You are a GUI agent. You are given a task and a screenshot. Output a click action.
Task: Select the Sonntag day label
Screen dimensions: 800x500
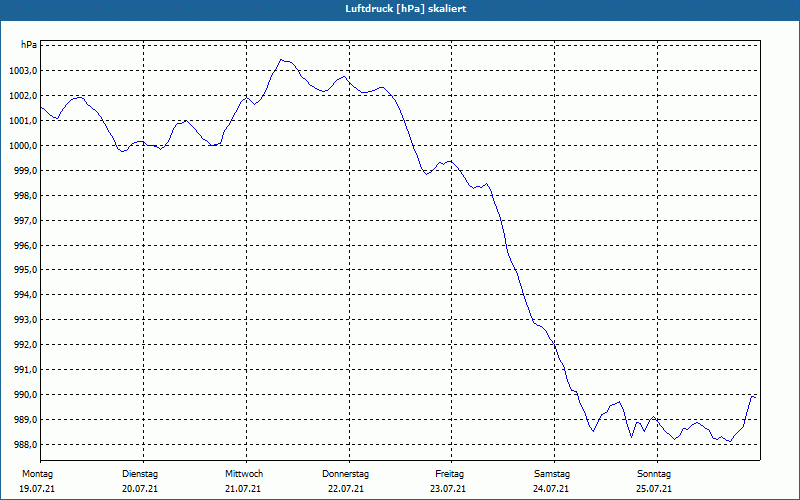(654, 474)
